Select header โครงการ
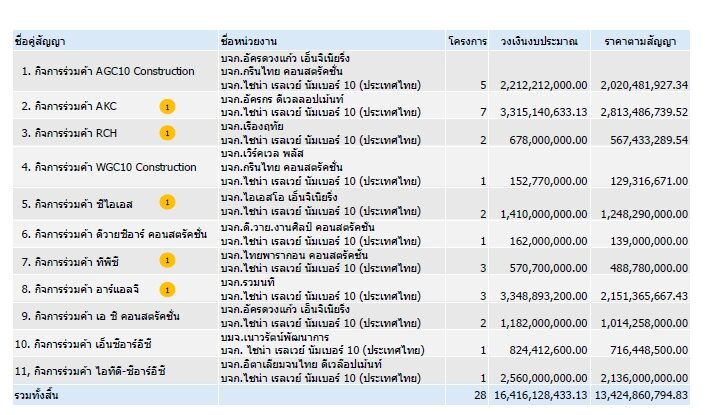 467,42
